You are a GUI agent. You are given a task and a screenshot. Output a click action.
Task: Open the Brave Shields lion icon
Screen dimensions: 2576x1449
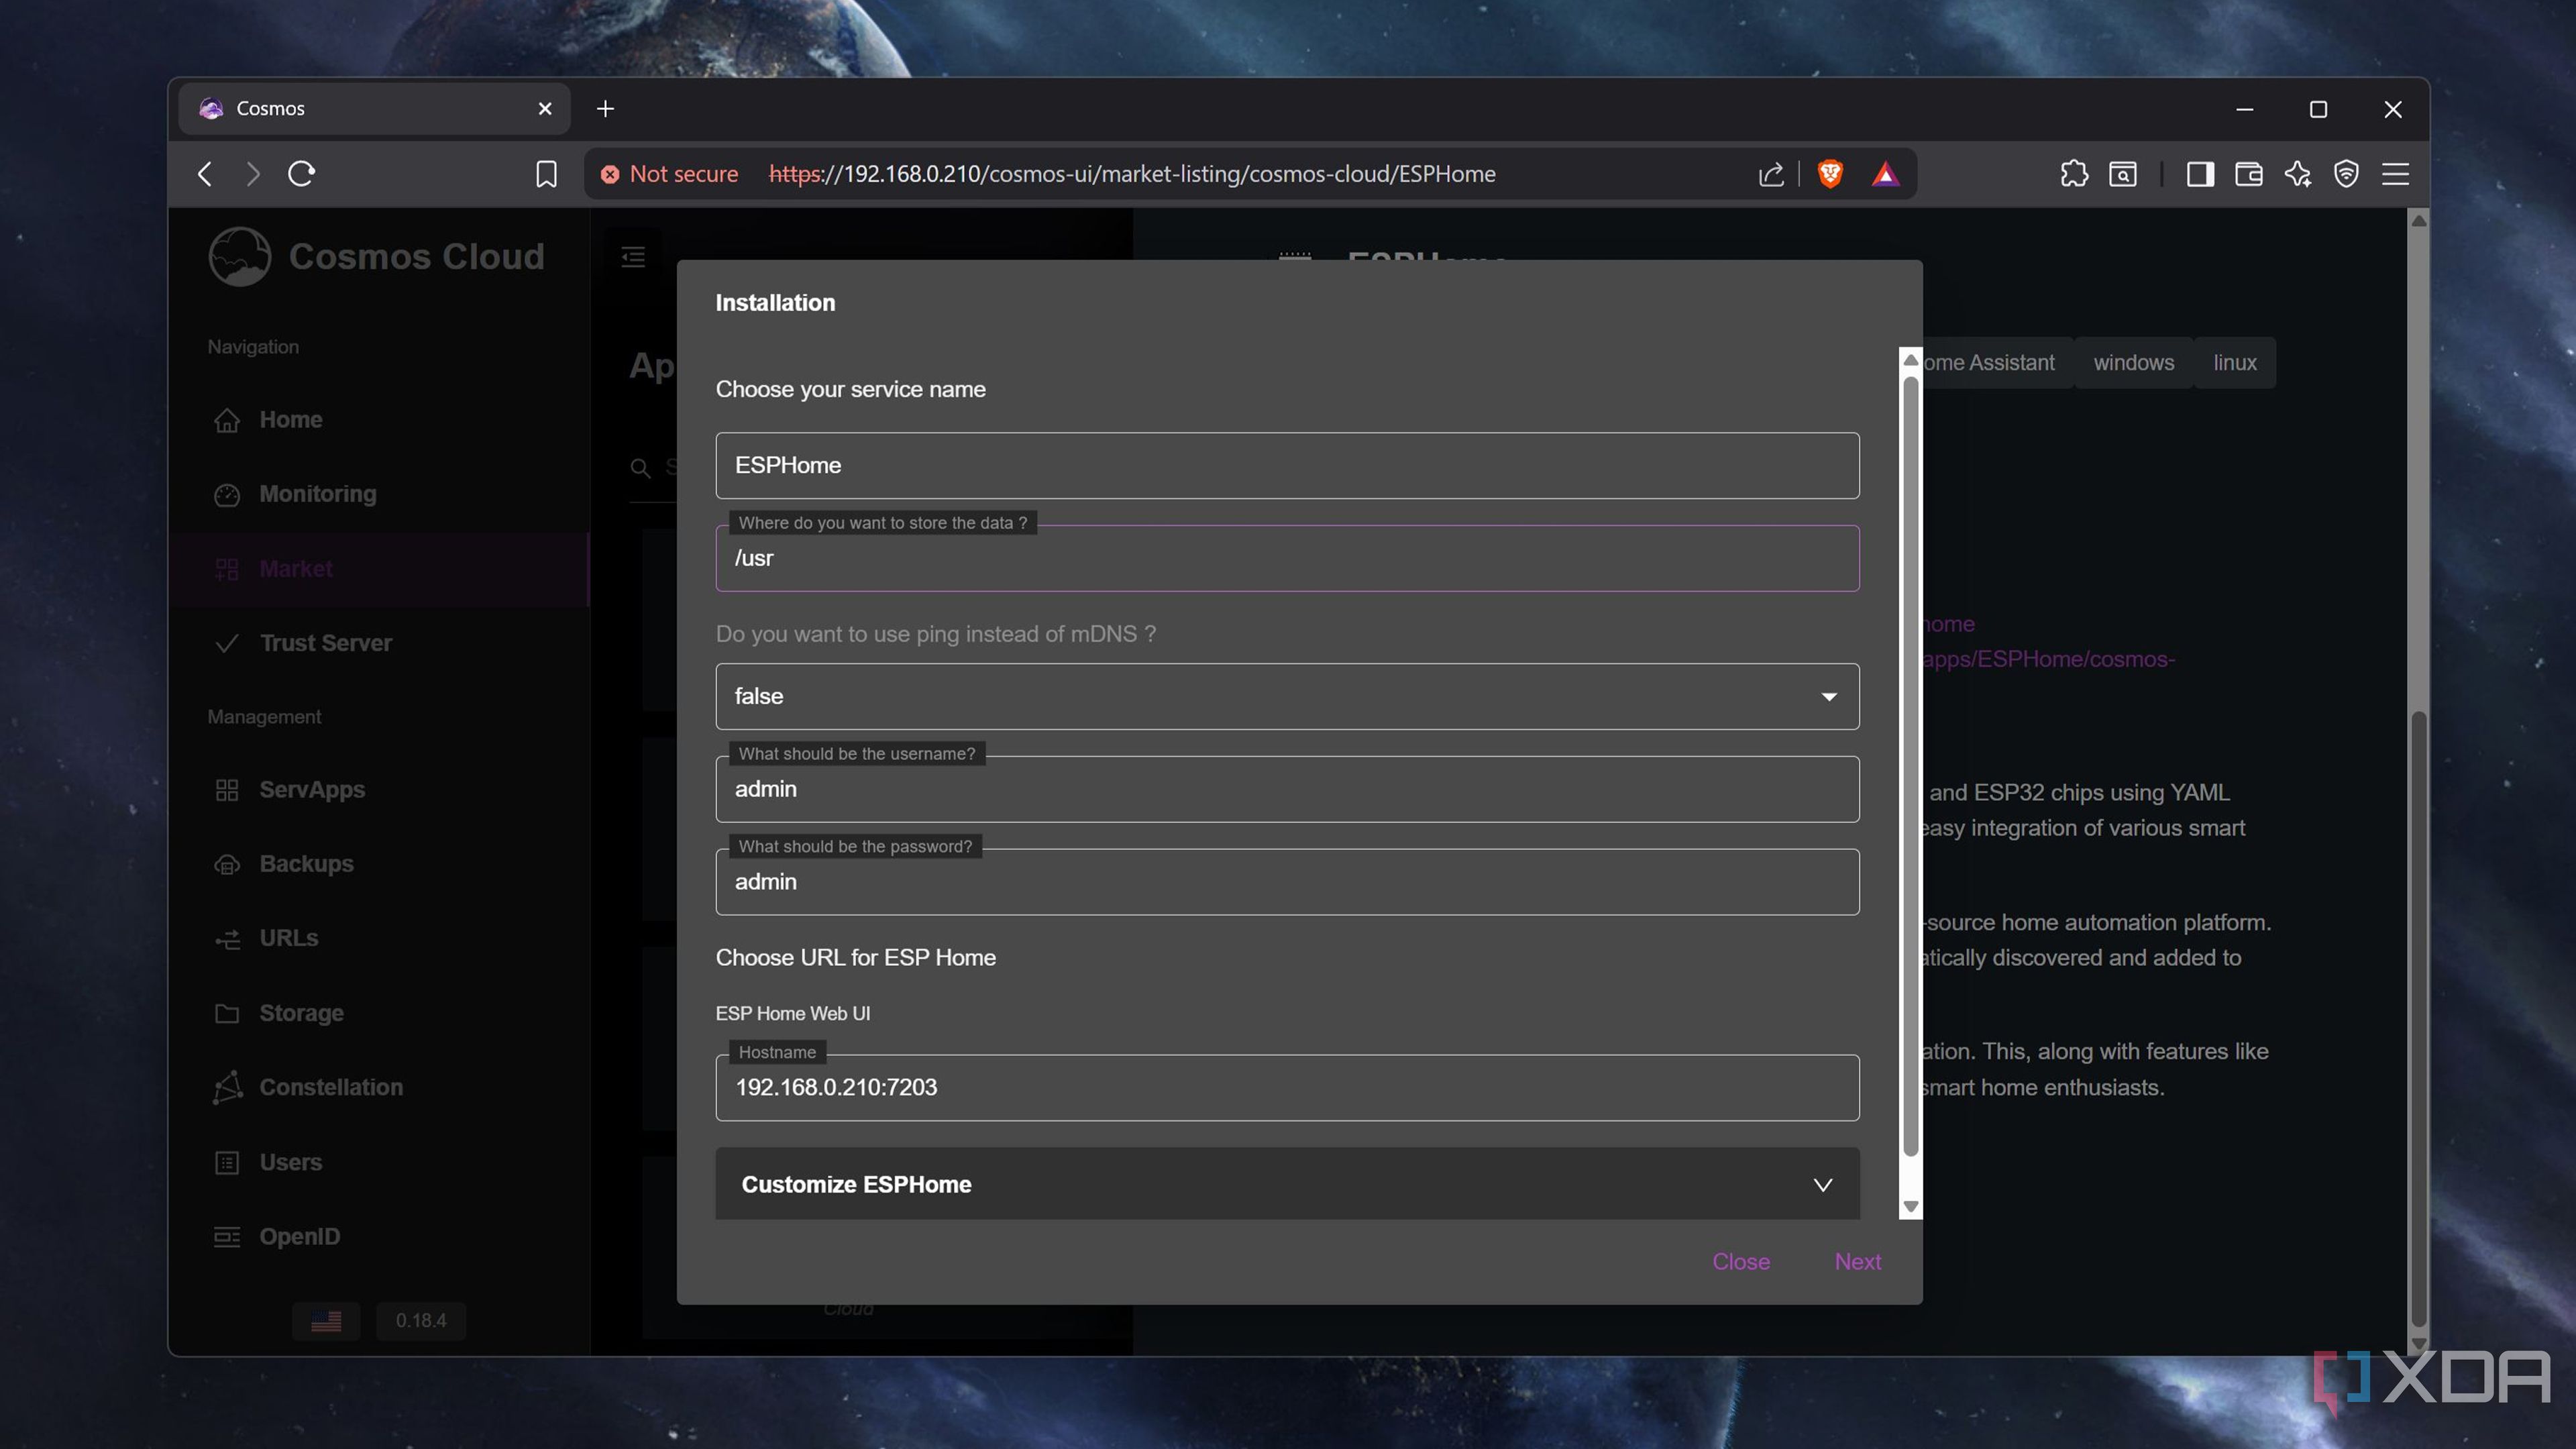(1830, 174)
